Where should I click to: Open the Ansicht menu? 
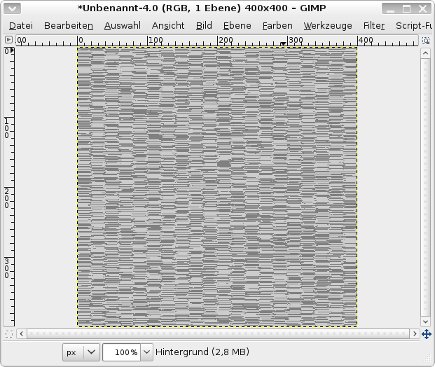click(168, 26)
